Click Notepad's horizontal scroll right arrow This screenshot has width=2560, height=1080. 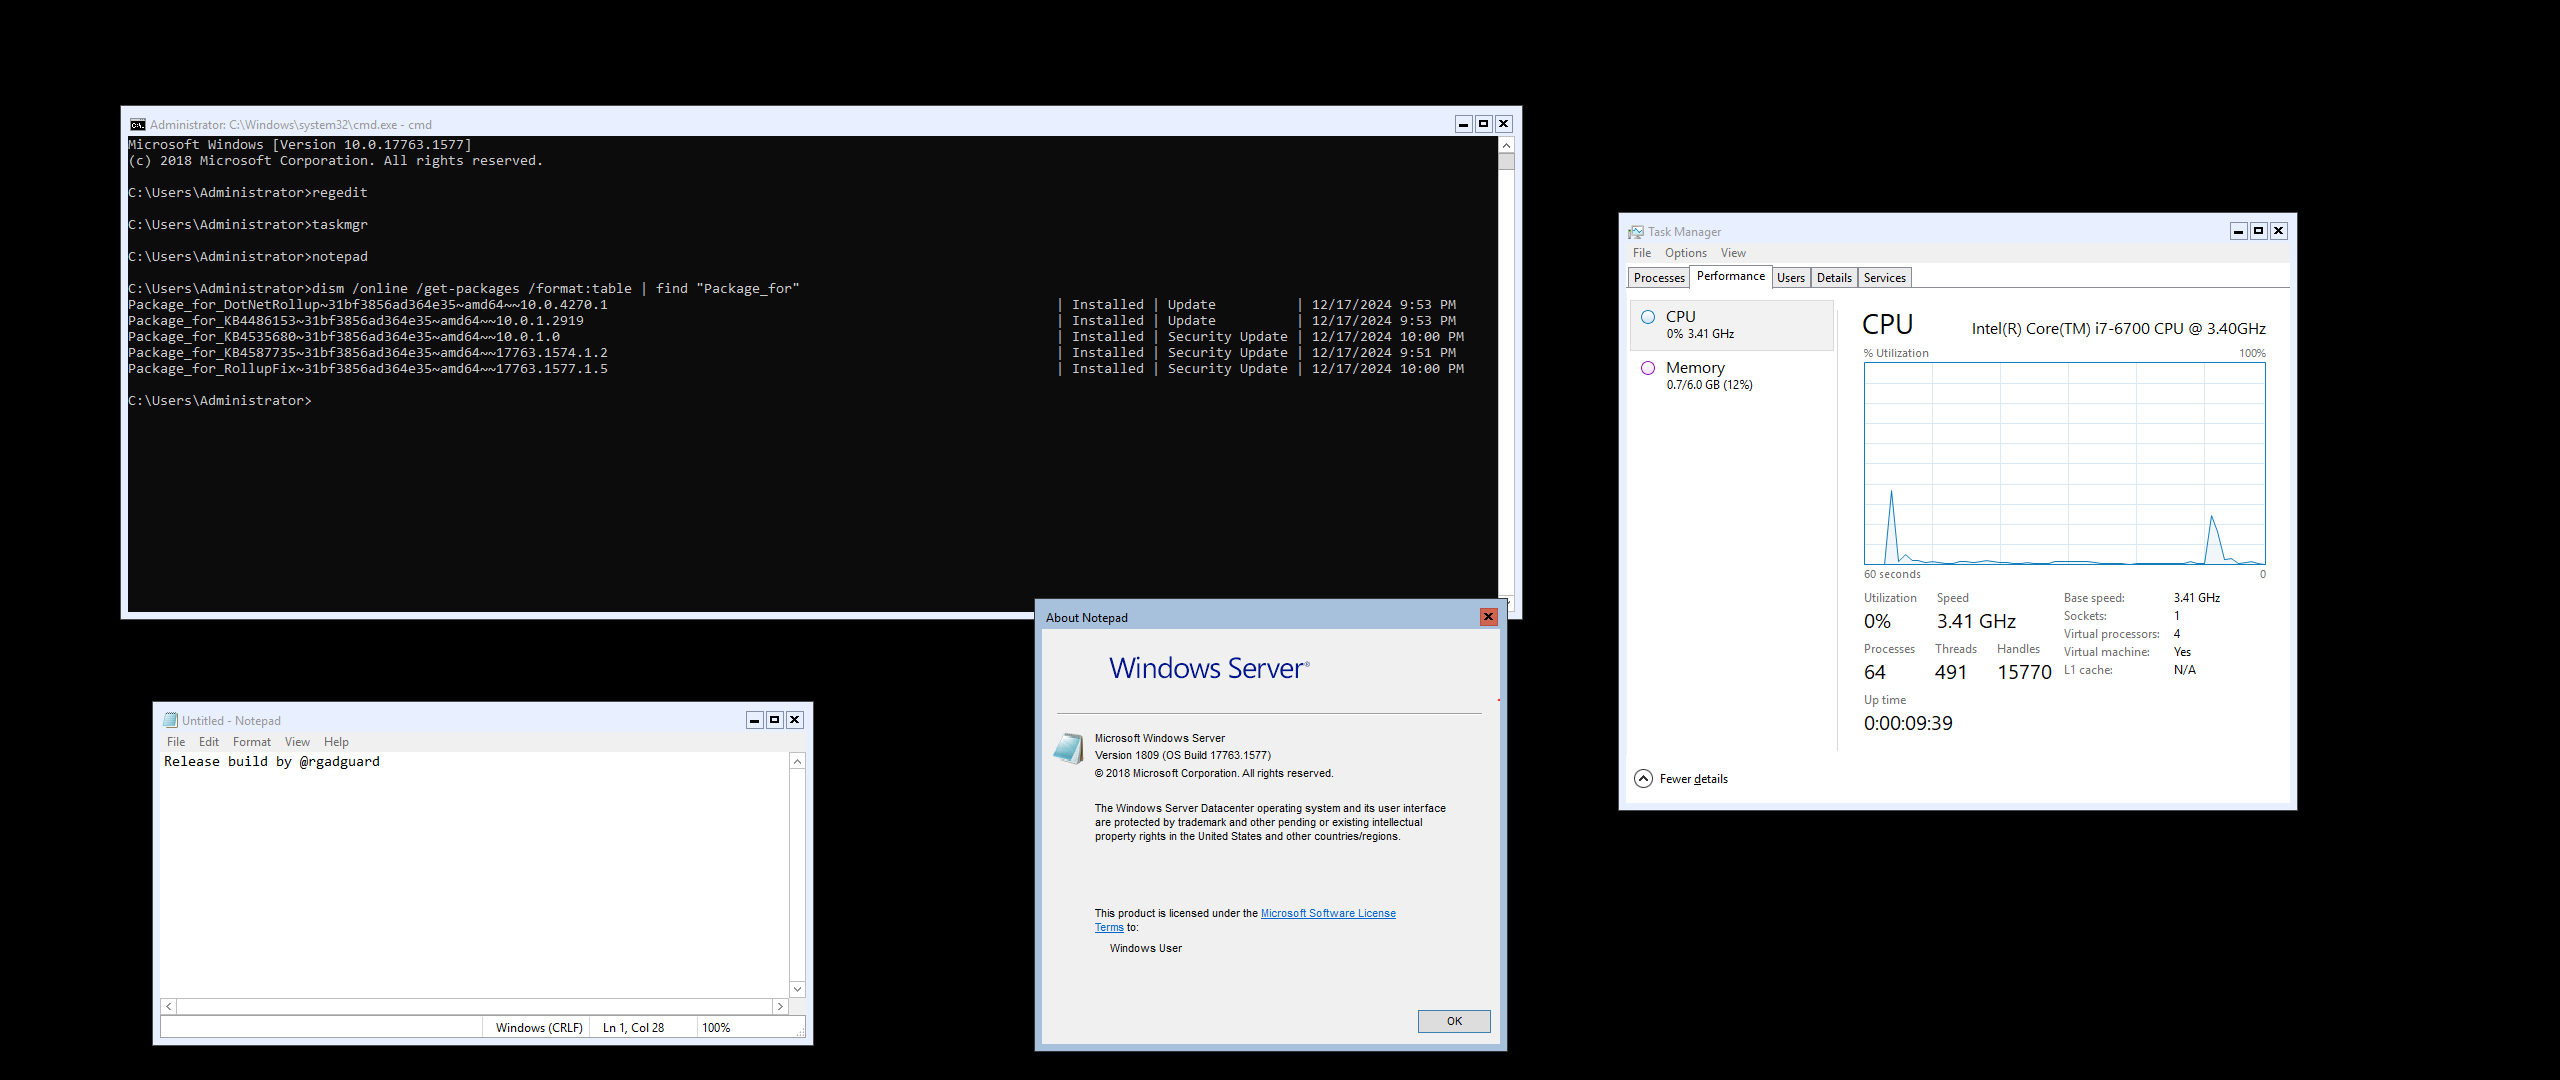click(x=780, y=1007)
